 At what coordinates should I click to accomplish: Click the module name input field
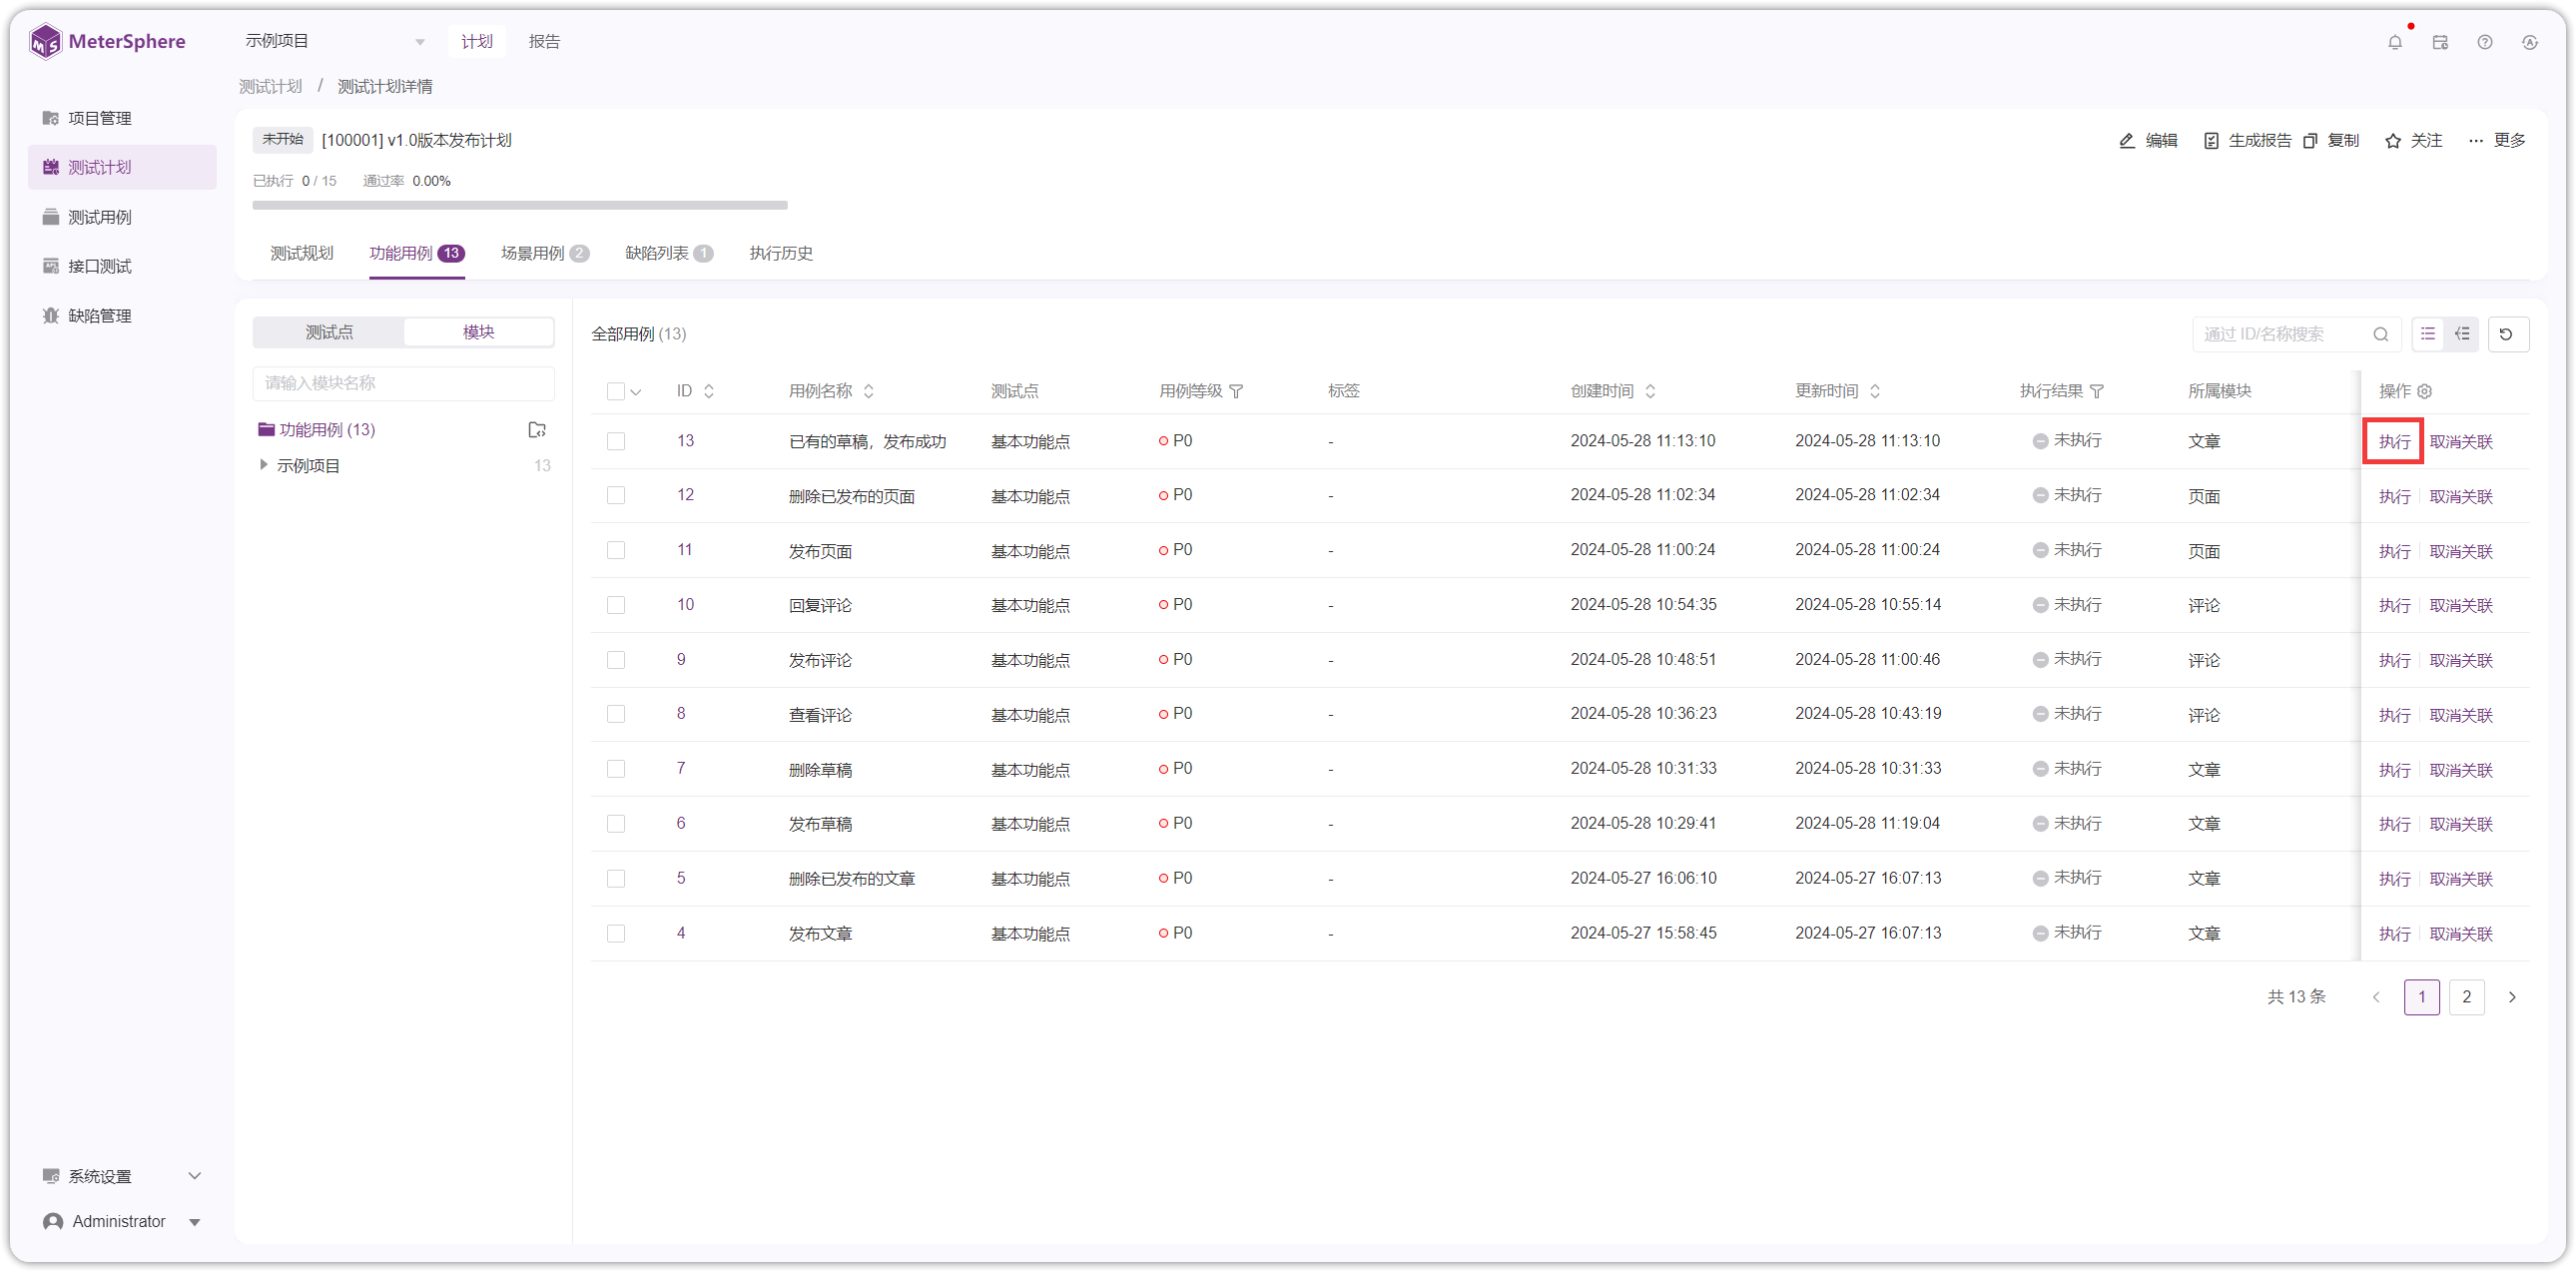(x=404, y=383)
